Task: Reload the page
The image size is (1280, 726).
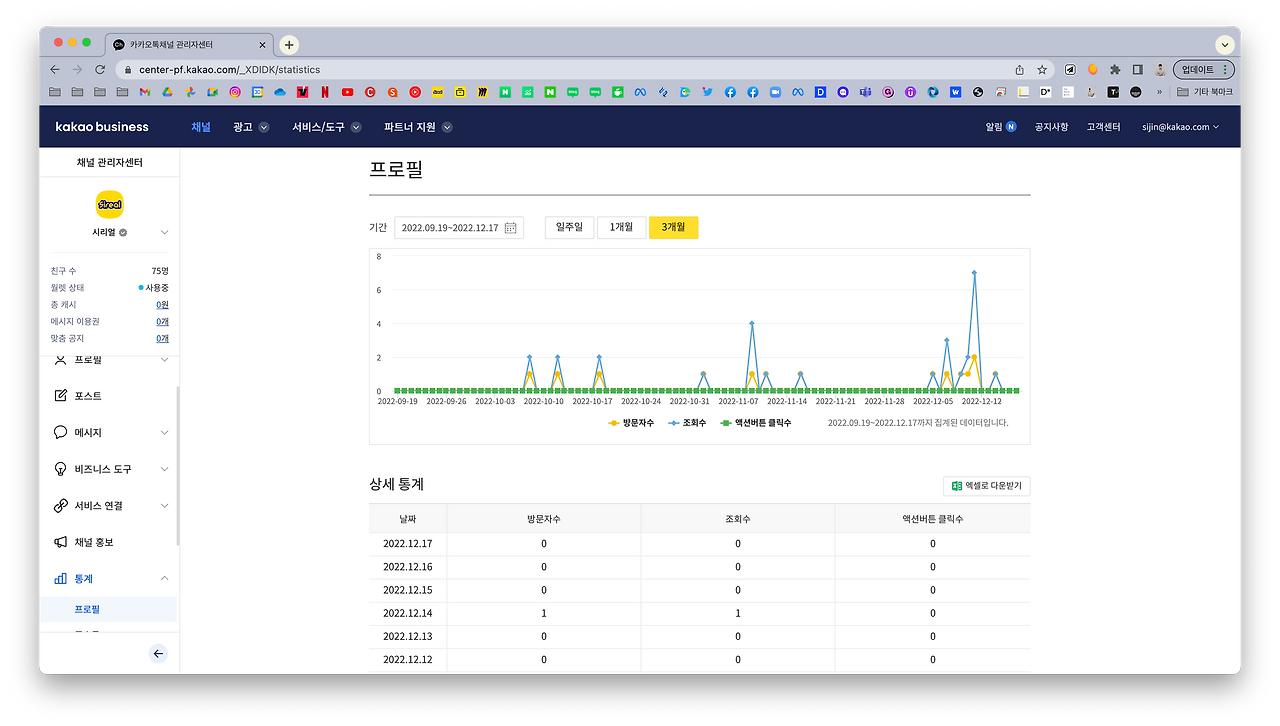Action: [100, 70]
